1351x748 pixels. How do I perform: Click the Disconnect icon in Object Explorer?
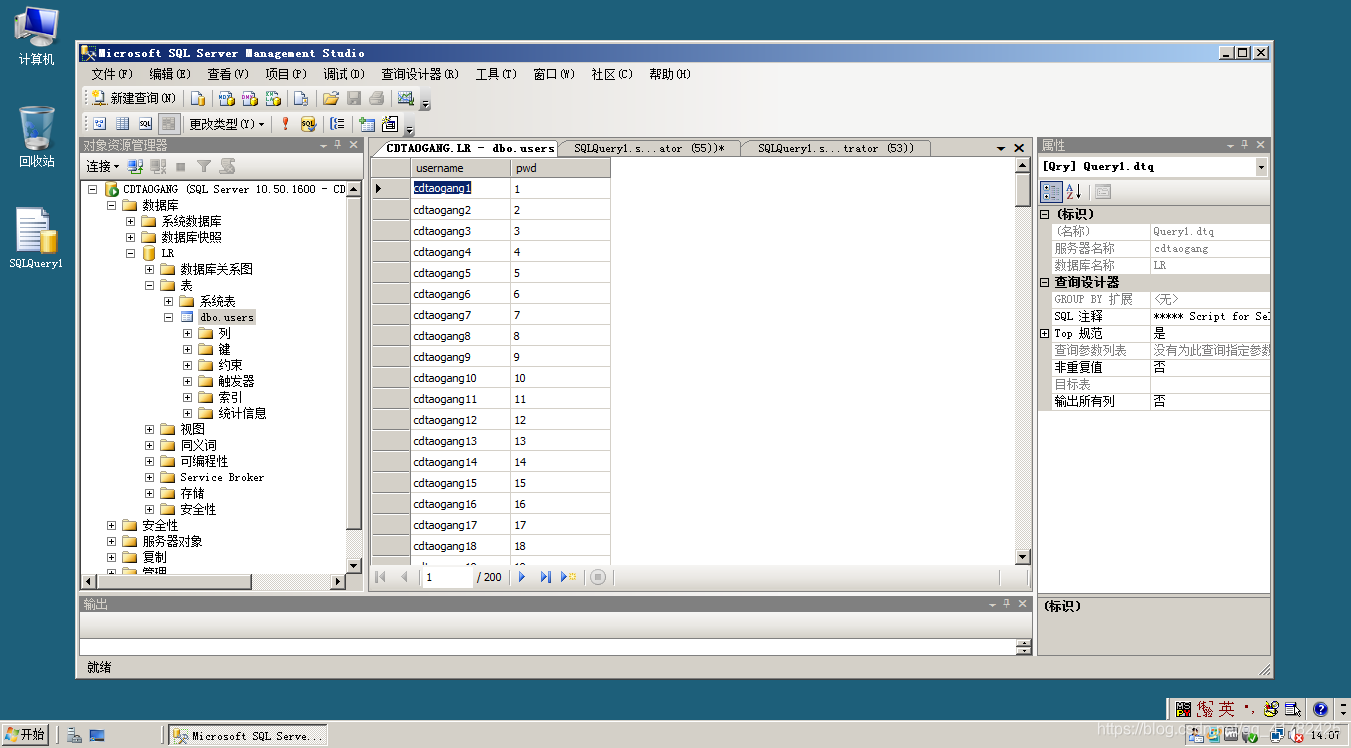[x=158, y=166]
